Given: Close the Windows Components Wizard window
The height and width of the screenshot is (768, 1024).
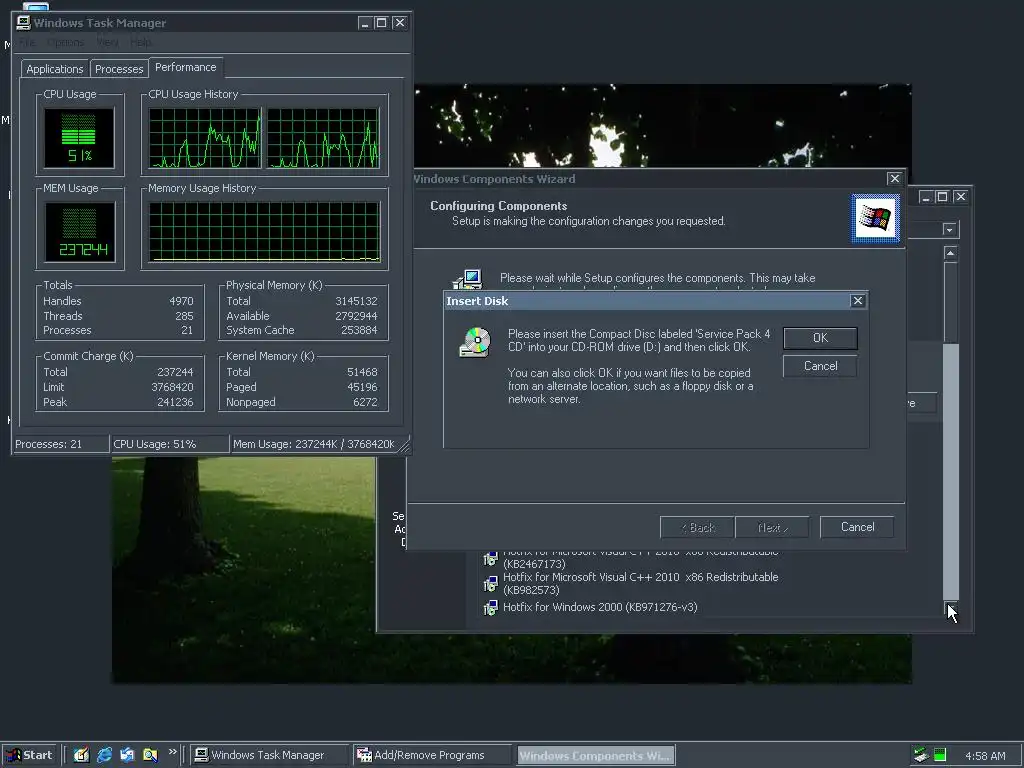Looking at the screenshot, I should pyautogui.click(x=895, y=178).
